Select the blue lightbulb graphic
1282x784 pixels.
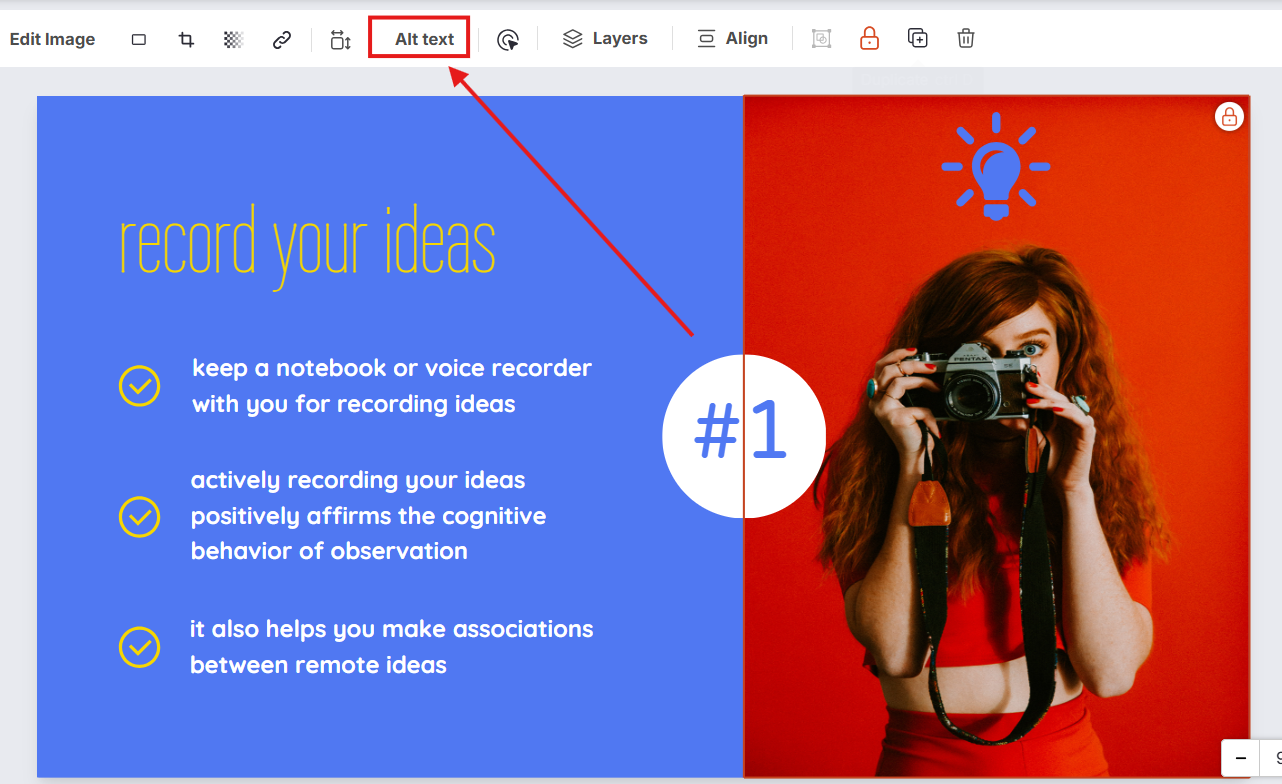pos(995,166)
